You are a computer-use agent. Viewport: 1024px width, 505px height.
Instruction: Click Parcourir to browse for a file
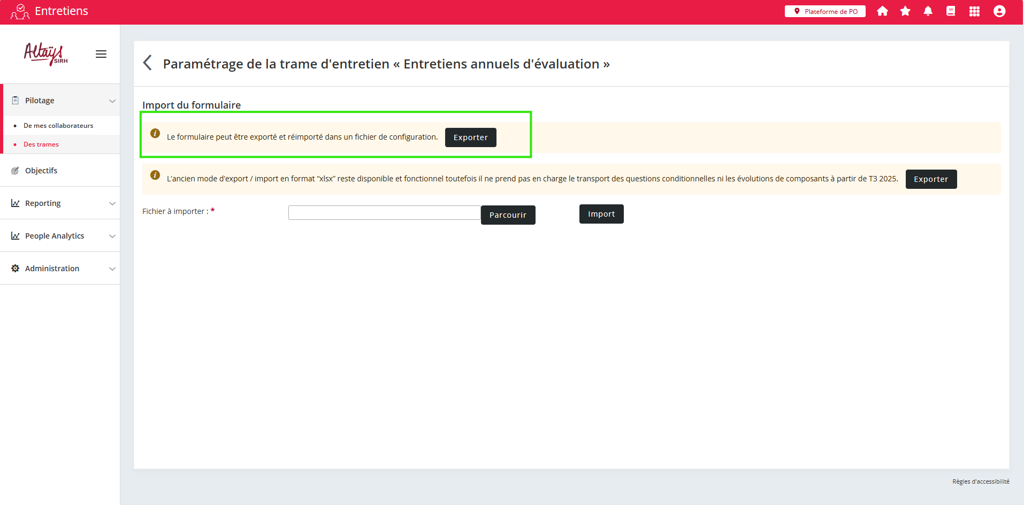(x=508, y=215)
